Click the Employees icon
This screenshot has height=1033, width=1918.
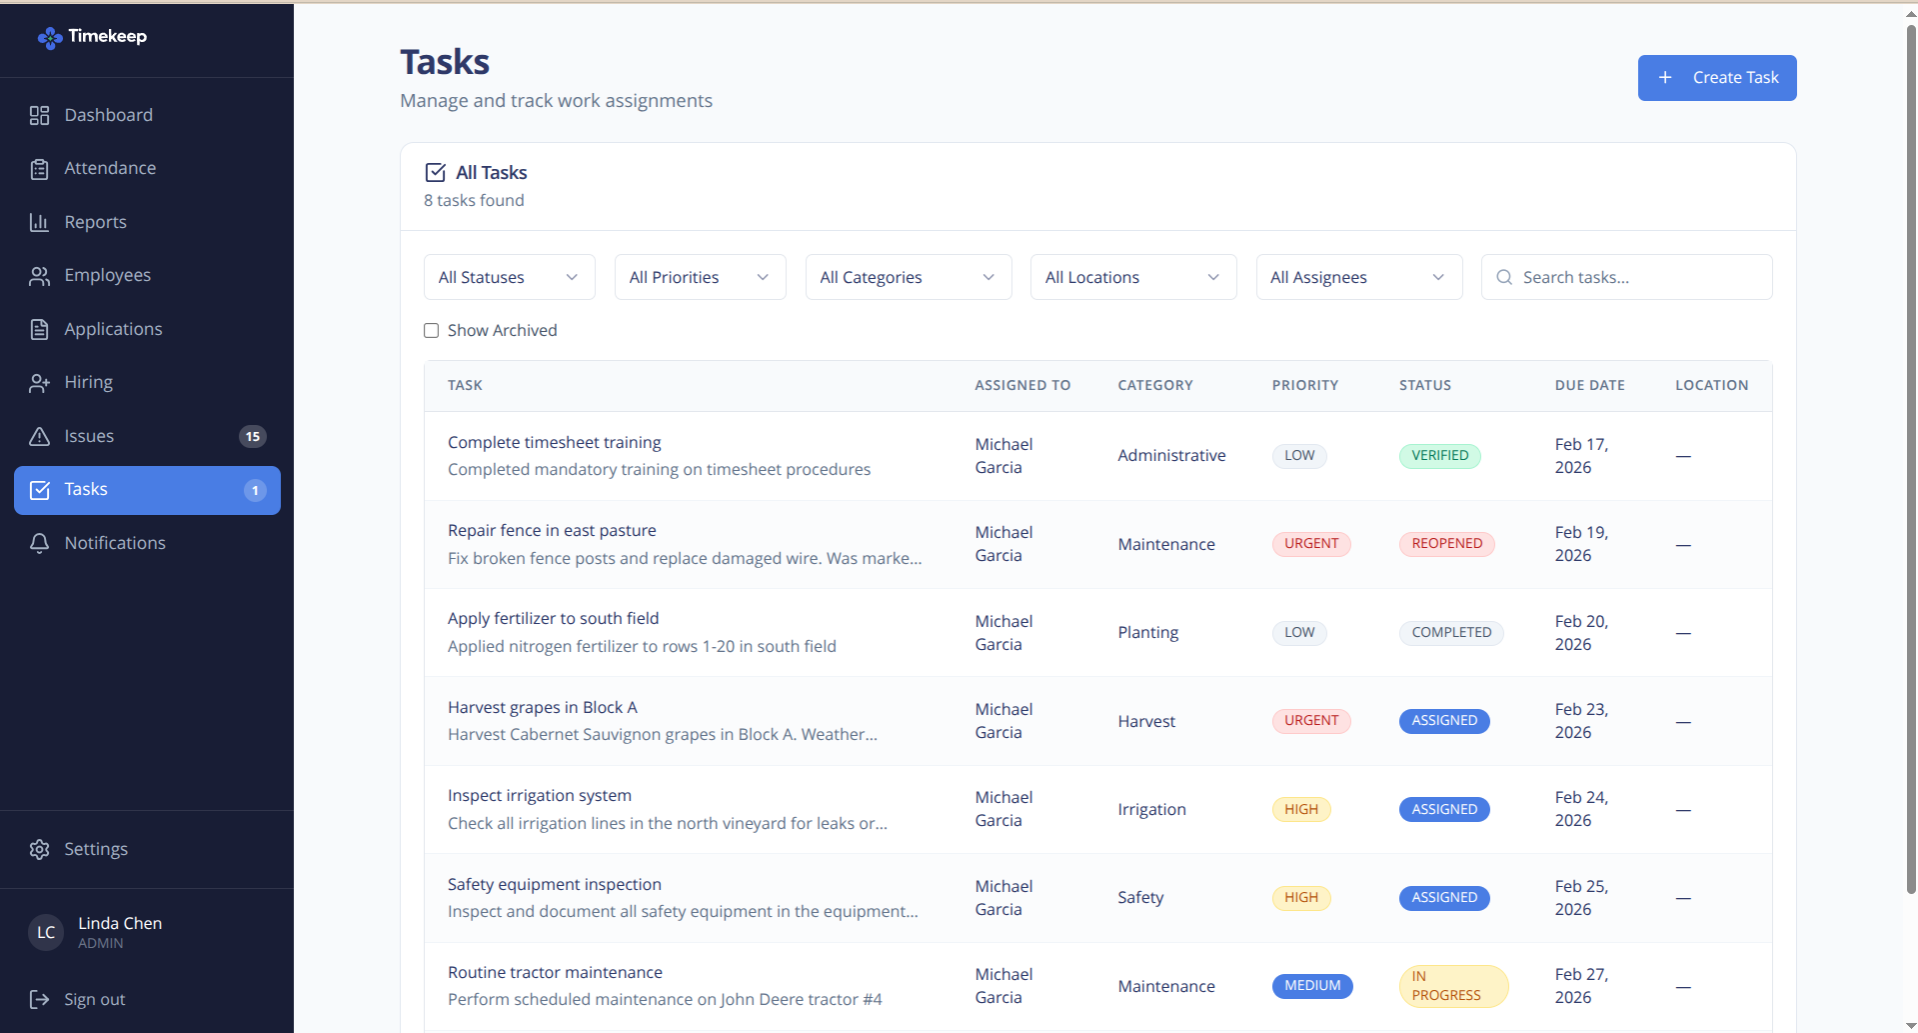[x=40, y=275]
